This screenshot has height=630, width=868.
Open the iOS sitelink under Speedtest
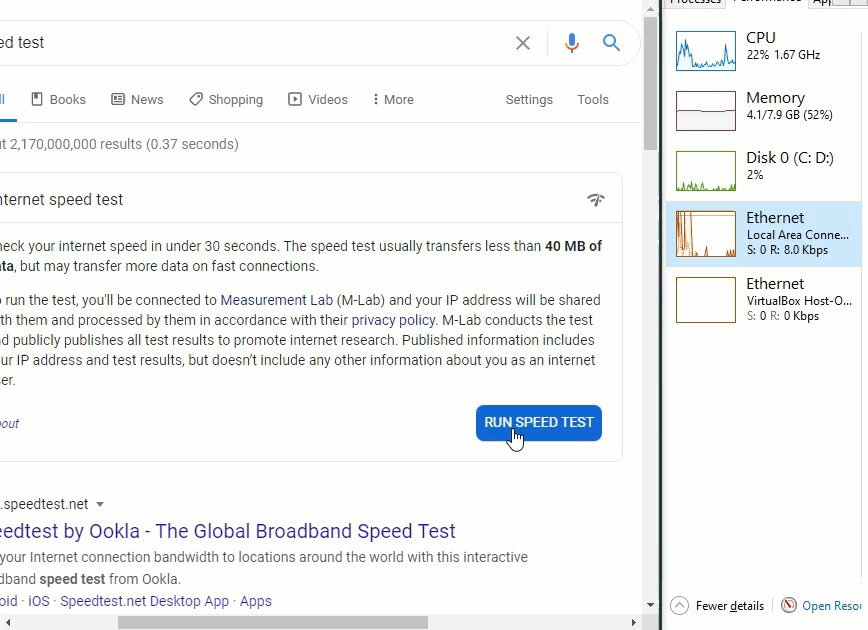click(39, 601)
